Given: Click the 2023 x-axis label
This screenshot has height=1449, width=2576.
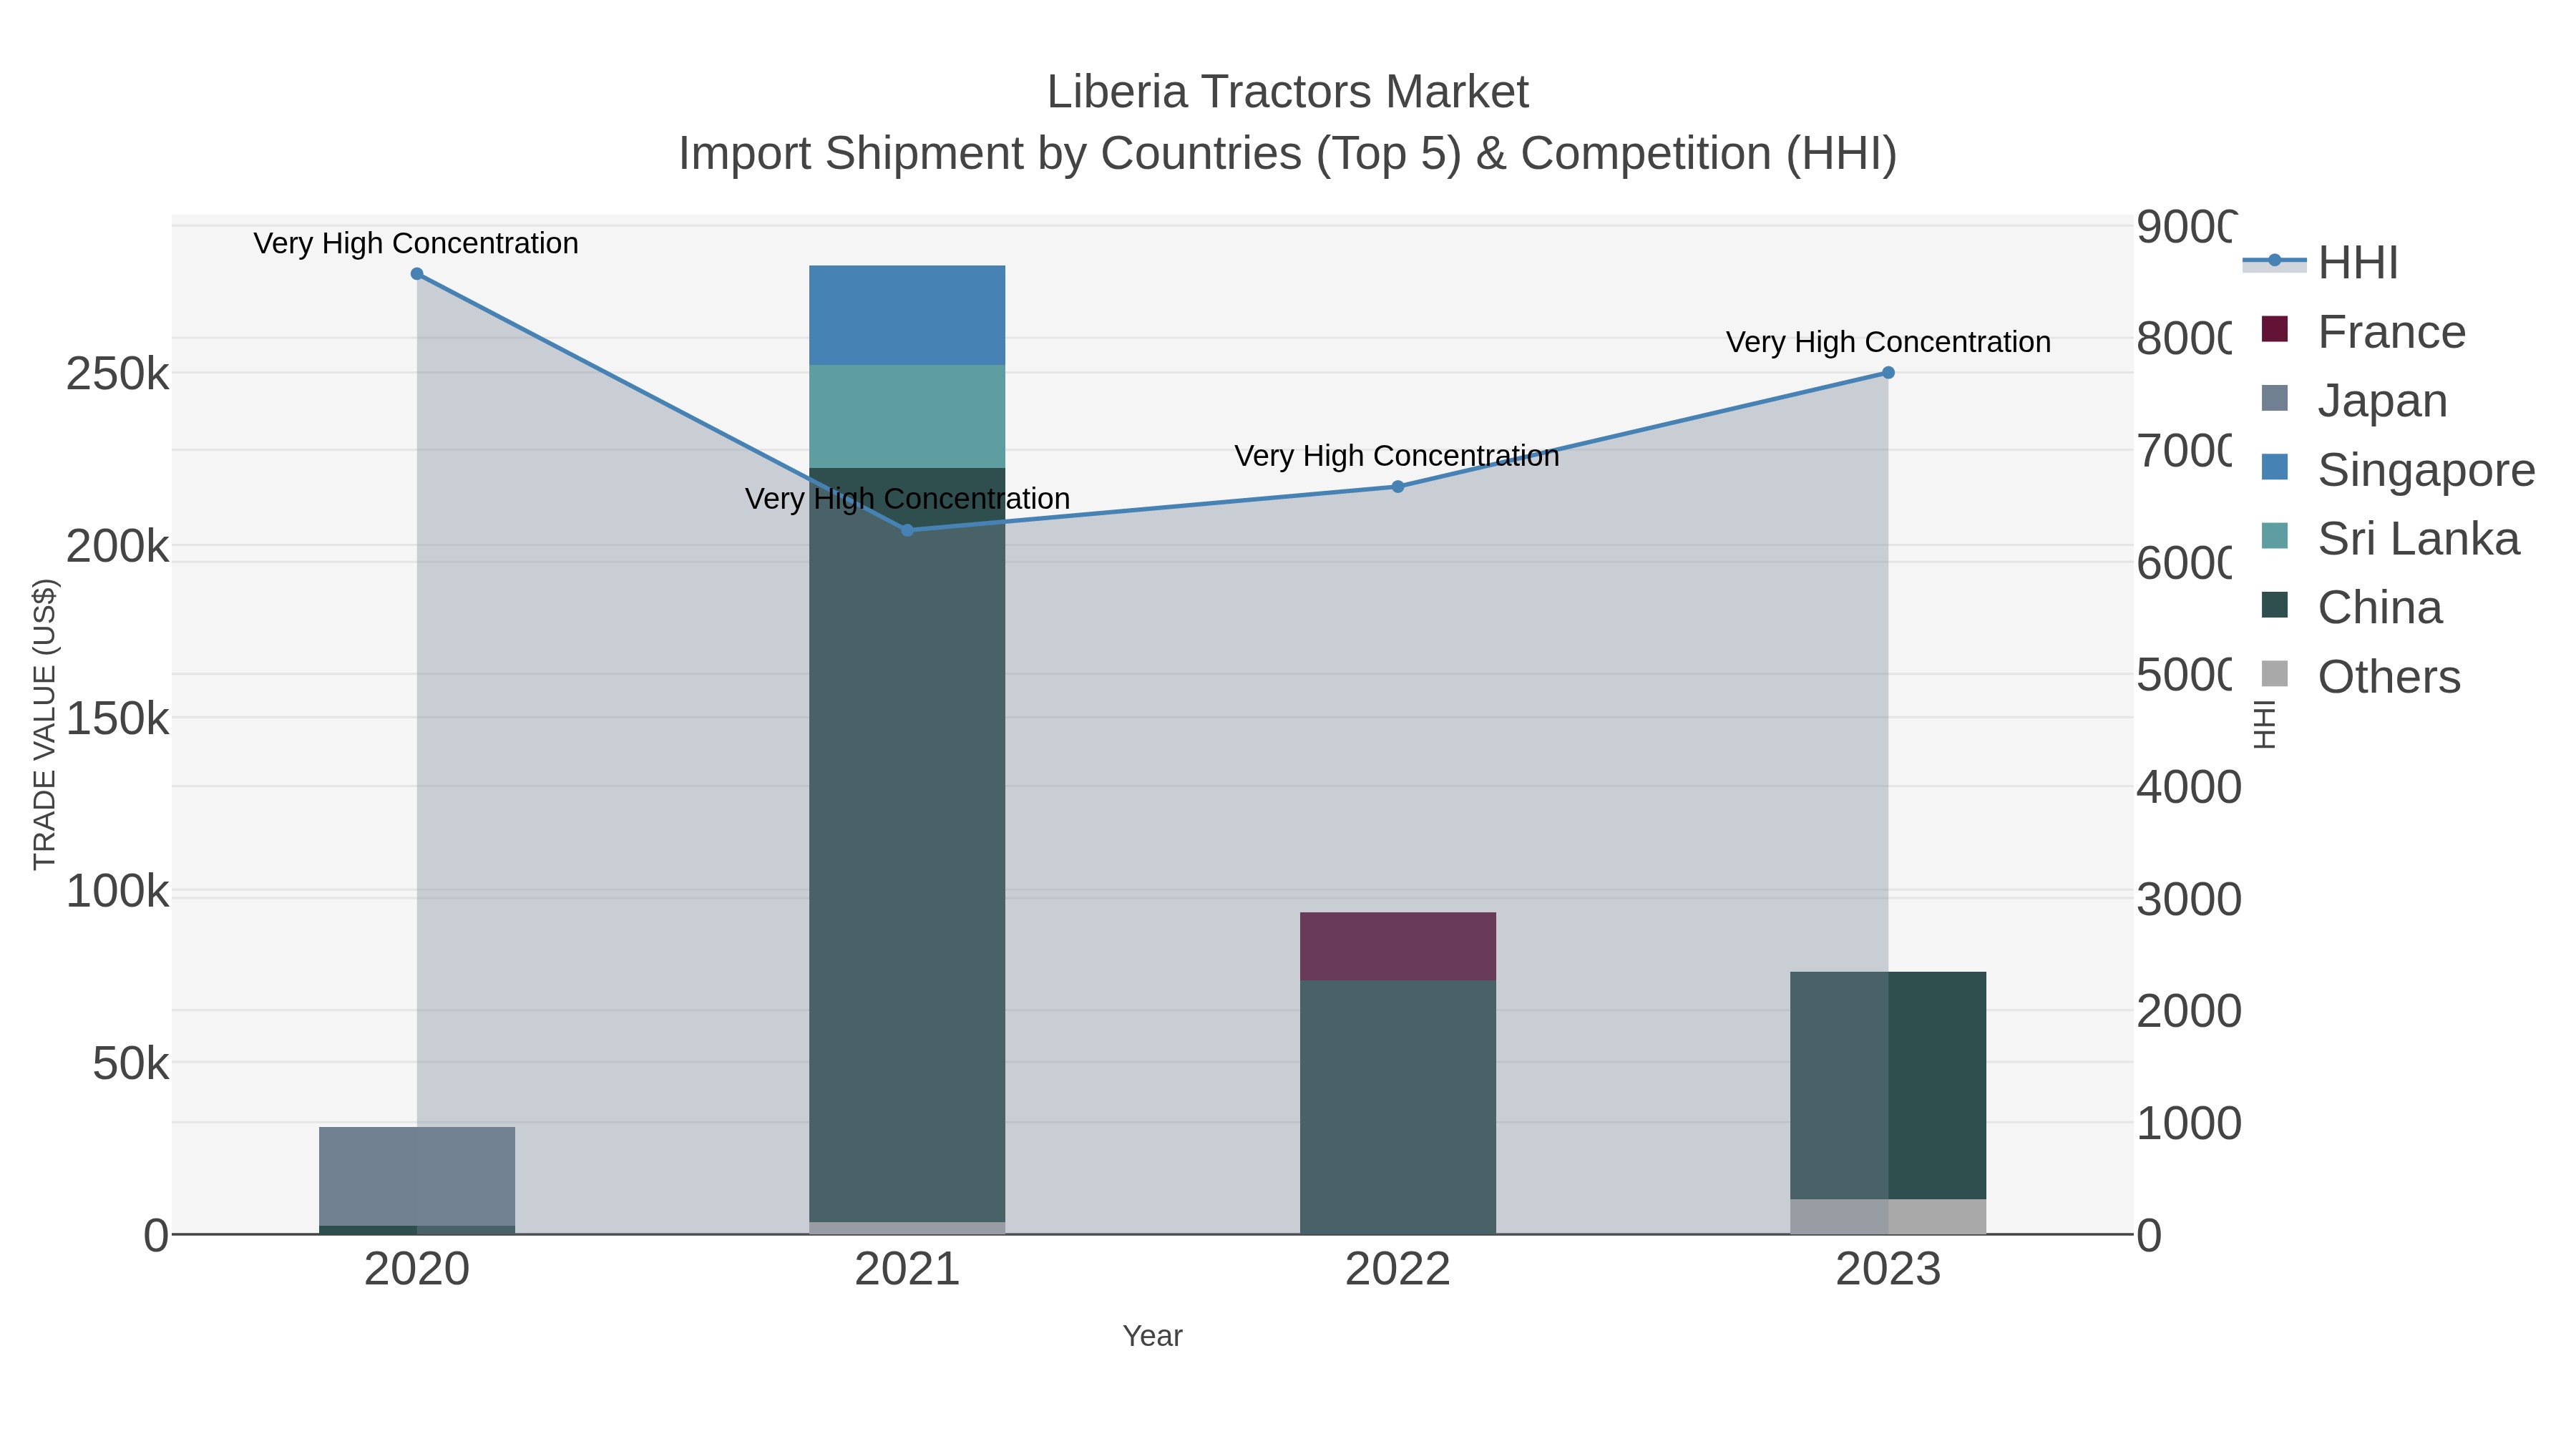Looking at the screenshot, I should 1888,1270.
